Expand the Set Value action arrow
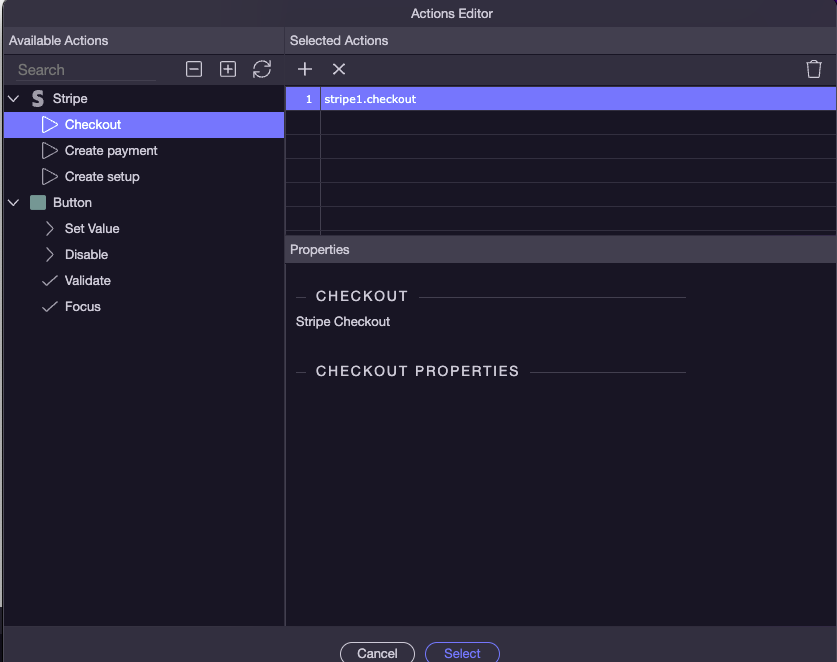The width and height of the screenshot is (837, 662). [50, 228]
